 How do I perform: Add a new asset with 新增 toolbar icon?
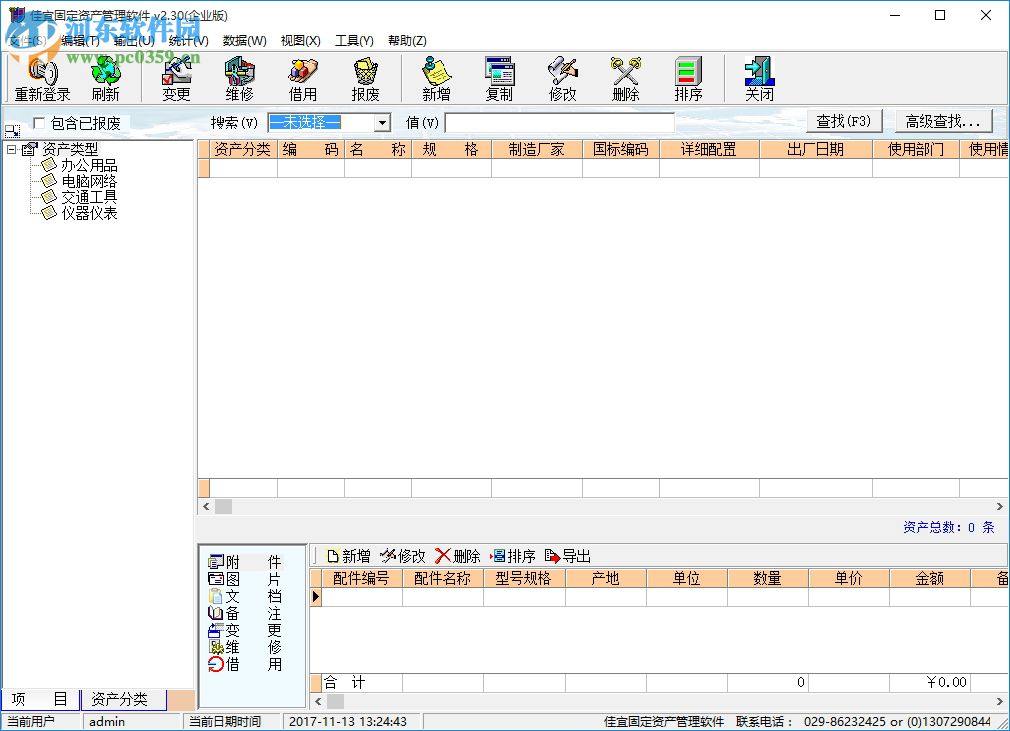click(x=436, y=79)
